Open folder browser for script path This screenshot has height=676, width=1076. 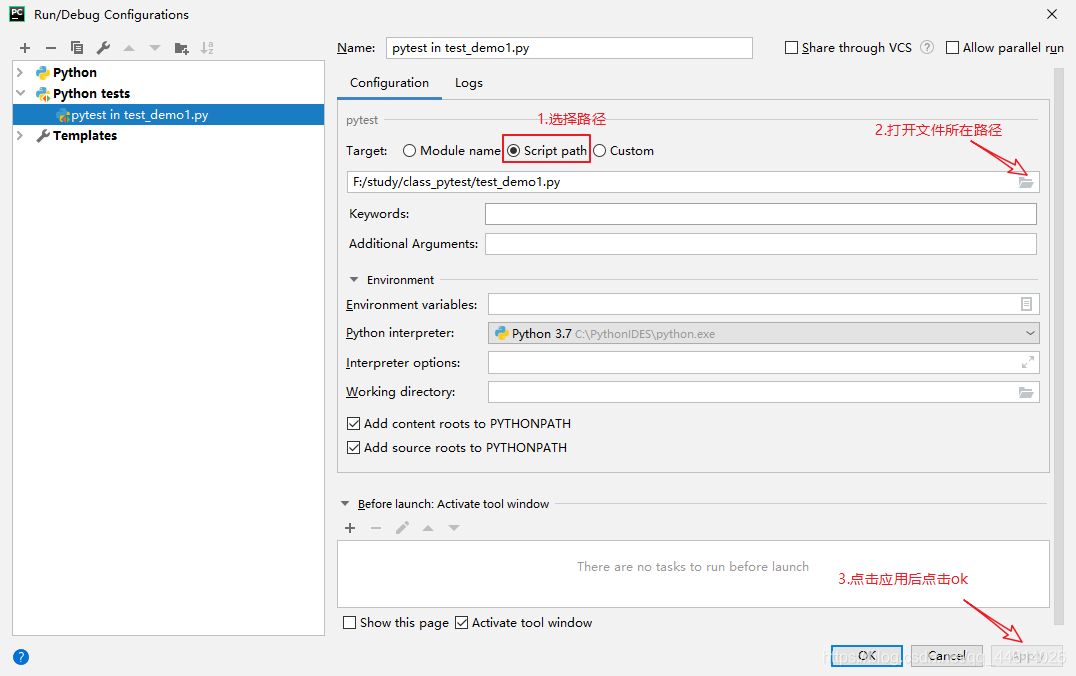(1026, 182)
